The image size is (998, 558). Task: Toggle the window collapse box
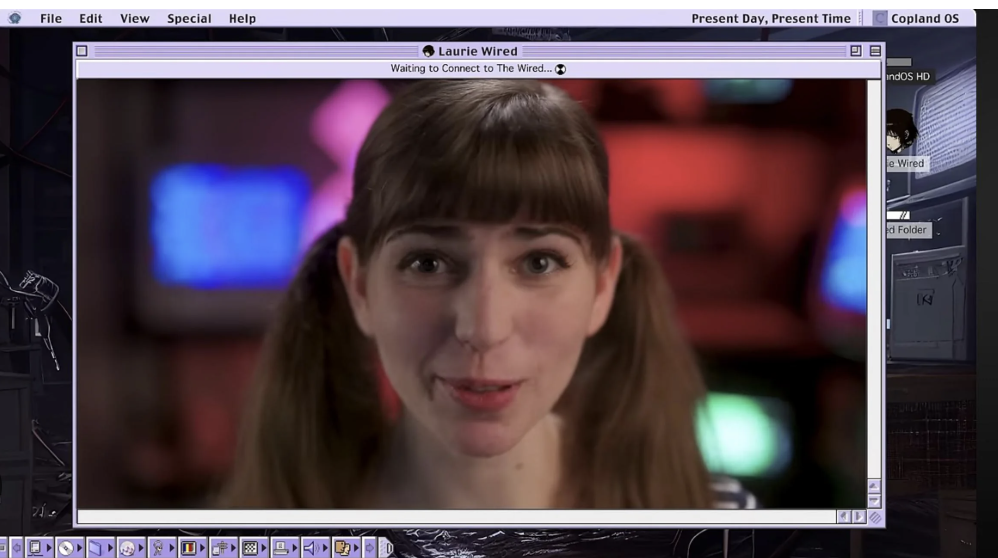[875, 51]
